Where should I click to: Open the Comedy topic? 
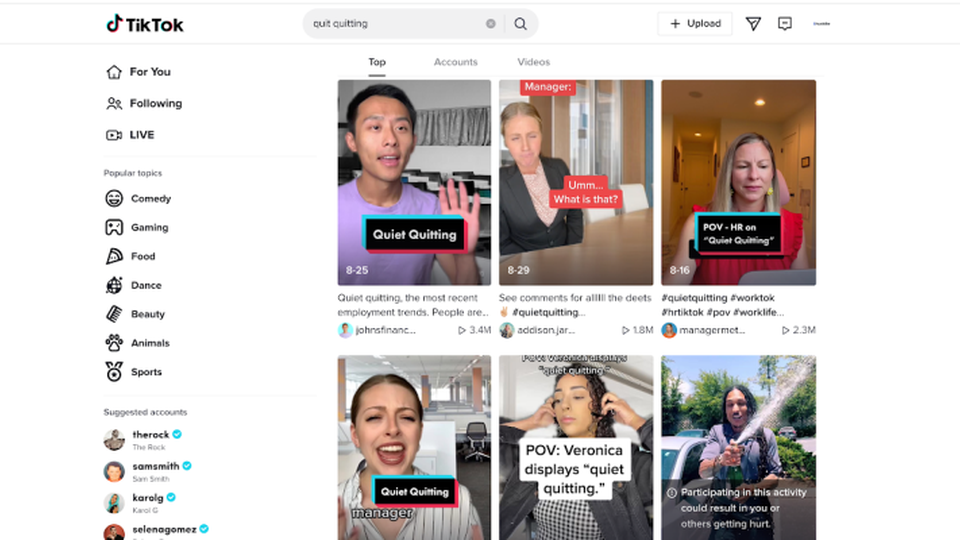tap(151, 198)
